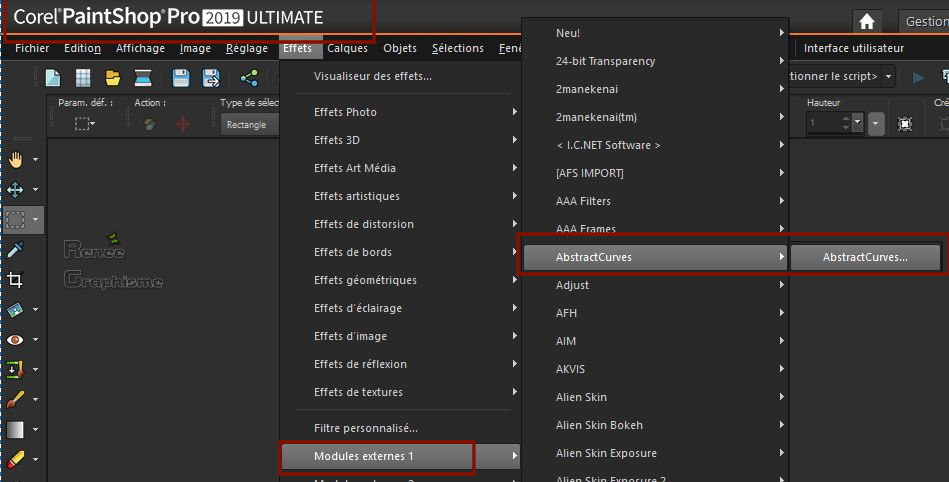The height and width of the screenshot is (482, 949).
Task: Open the Affichage menu
Action: click(140, 48)
